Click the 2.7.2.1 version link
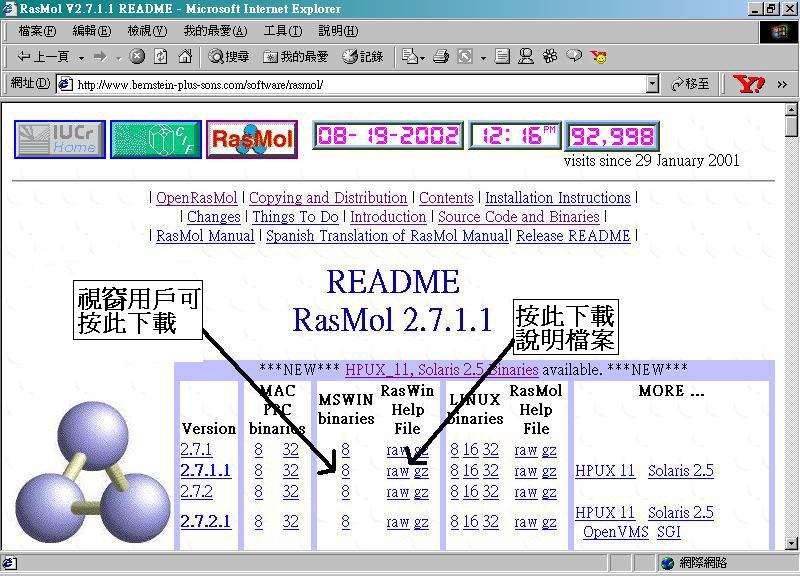Viewport: 800px width, 576px height. [x=206, y=521]
